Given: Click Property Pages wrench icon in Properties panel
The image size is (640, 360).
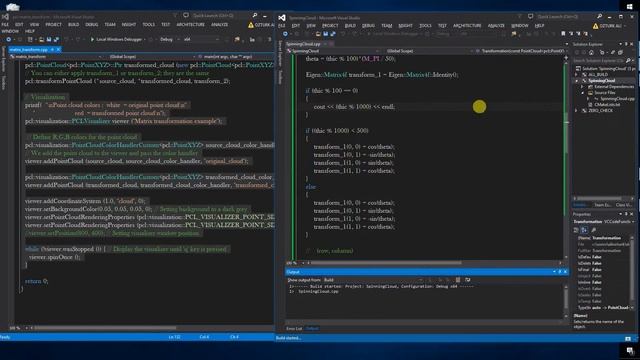Looking at the screenshot, I should click(x=594, y=230).
